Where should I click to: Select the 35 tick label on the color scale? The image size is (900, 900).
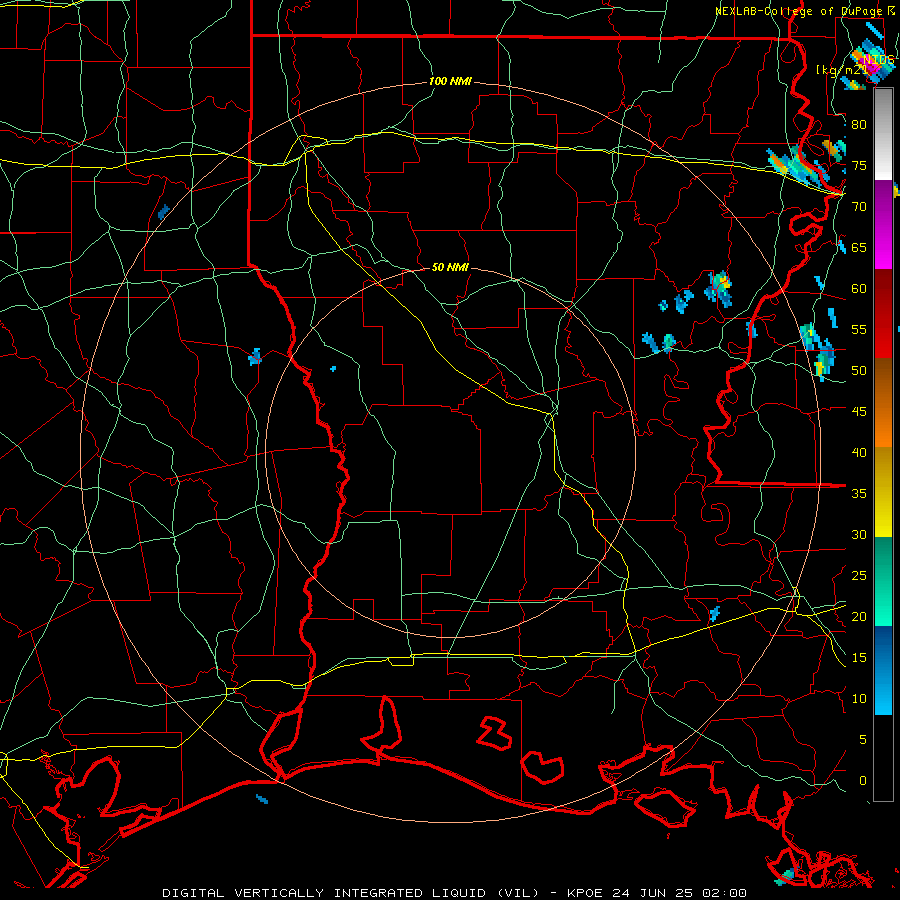point(859,494)
